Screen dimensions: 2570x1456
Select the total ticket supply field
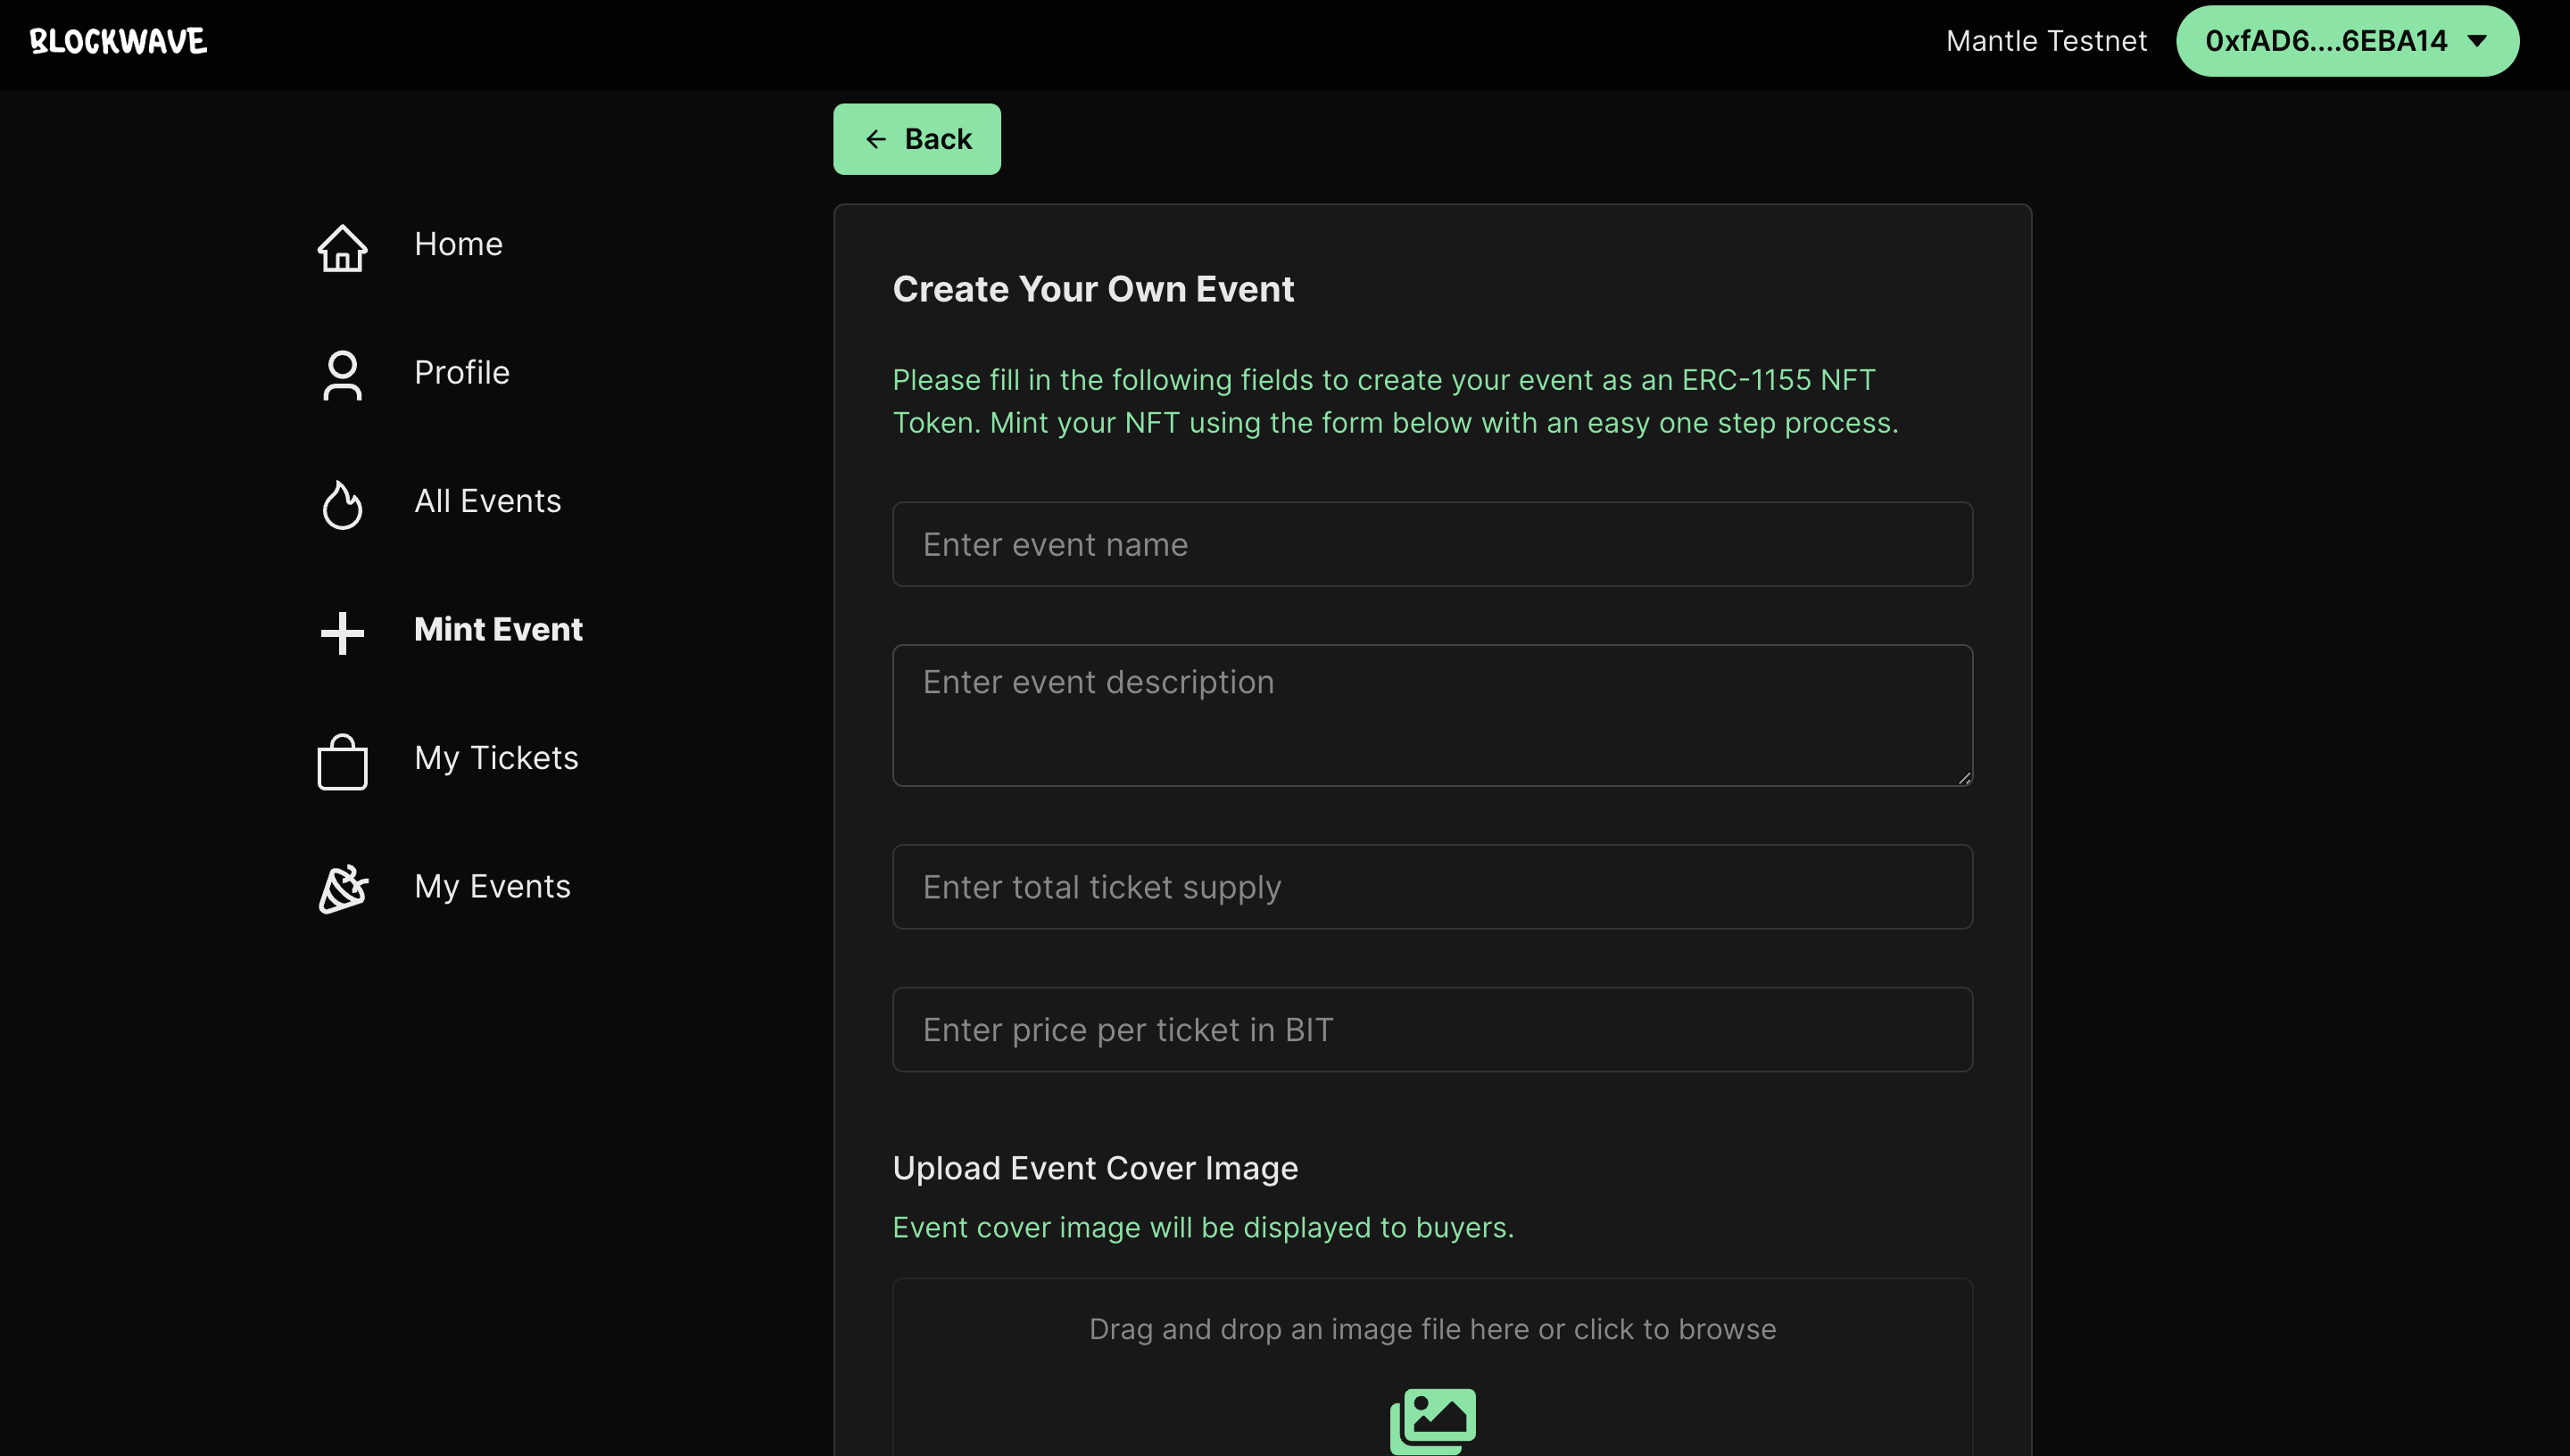tap(1432, 887)
